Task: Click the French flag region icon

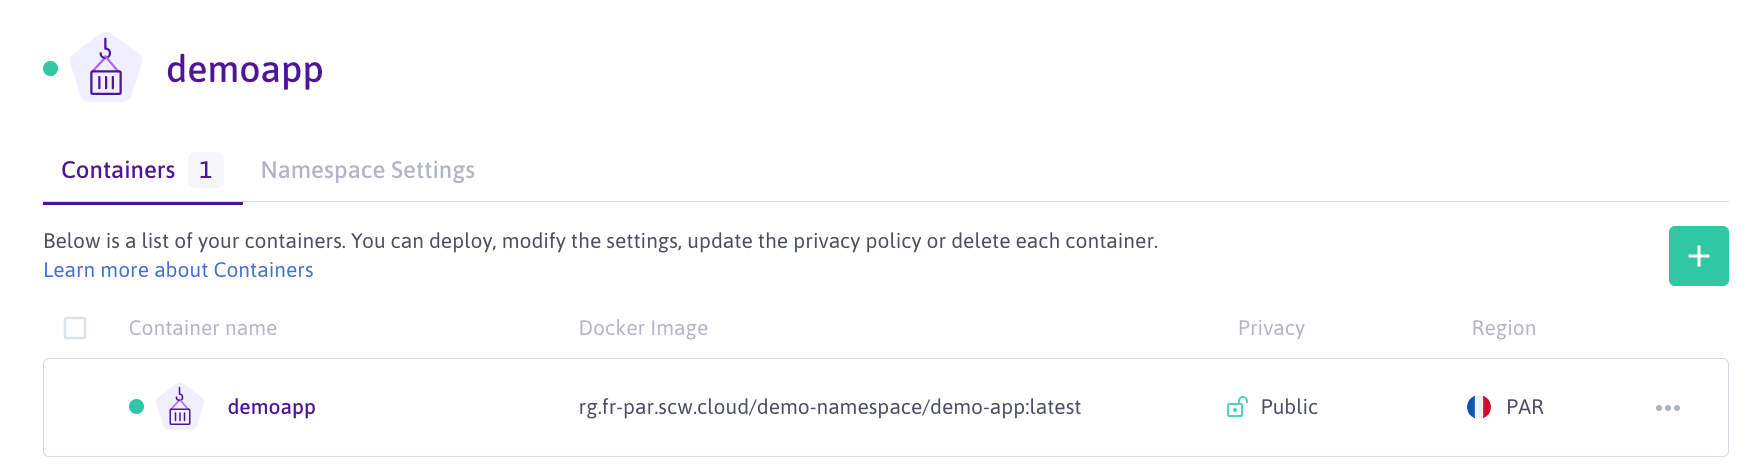Action: [1479, 407]
